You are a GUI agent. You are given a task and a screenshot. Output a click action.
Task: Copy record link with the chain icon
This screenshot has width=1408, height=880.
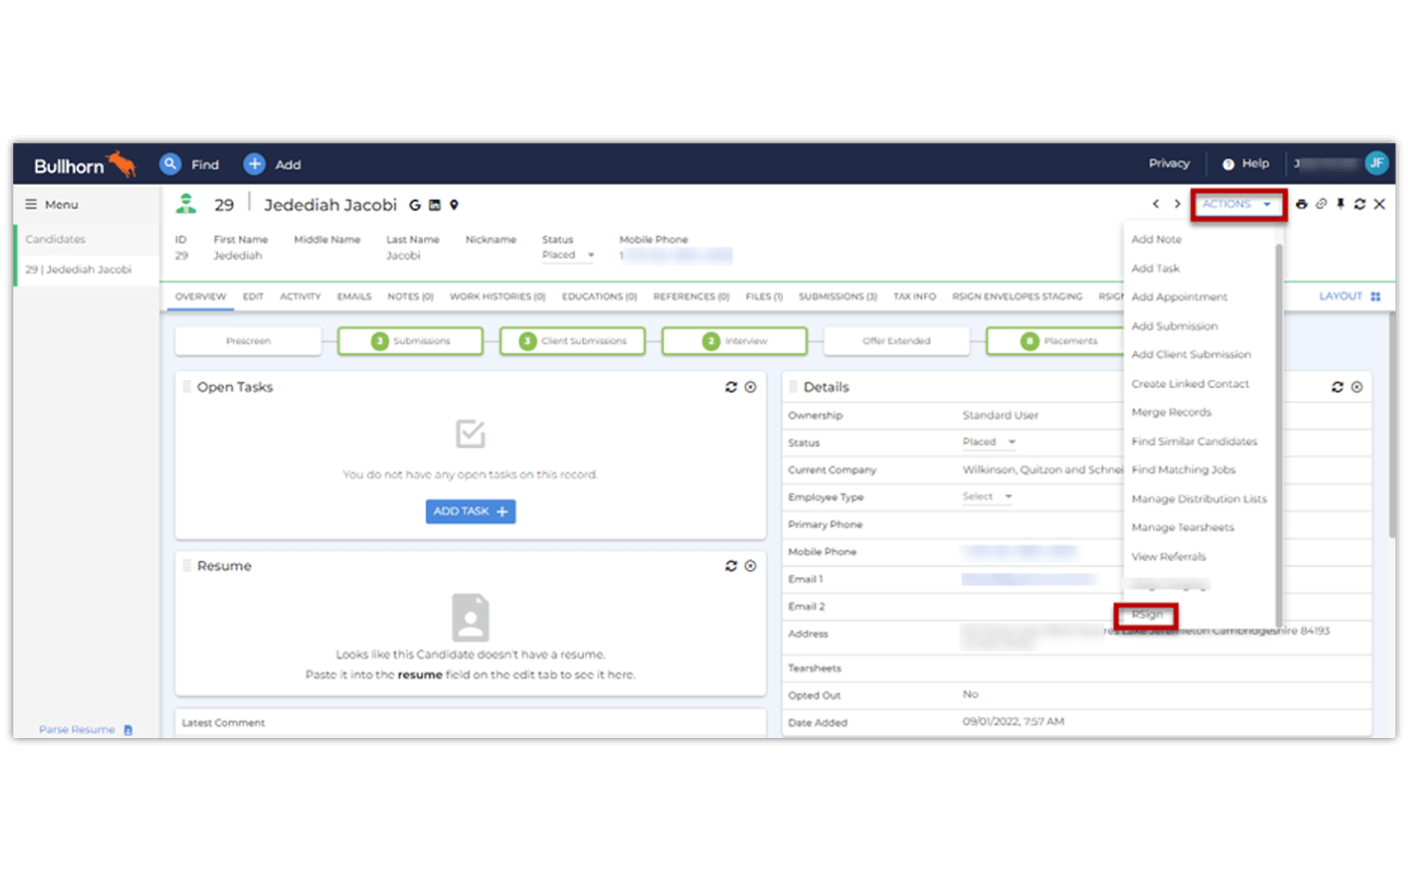[1321, 204]
